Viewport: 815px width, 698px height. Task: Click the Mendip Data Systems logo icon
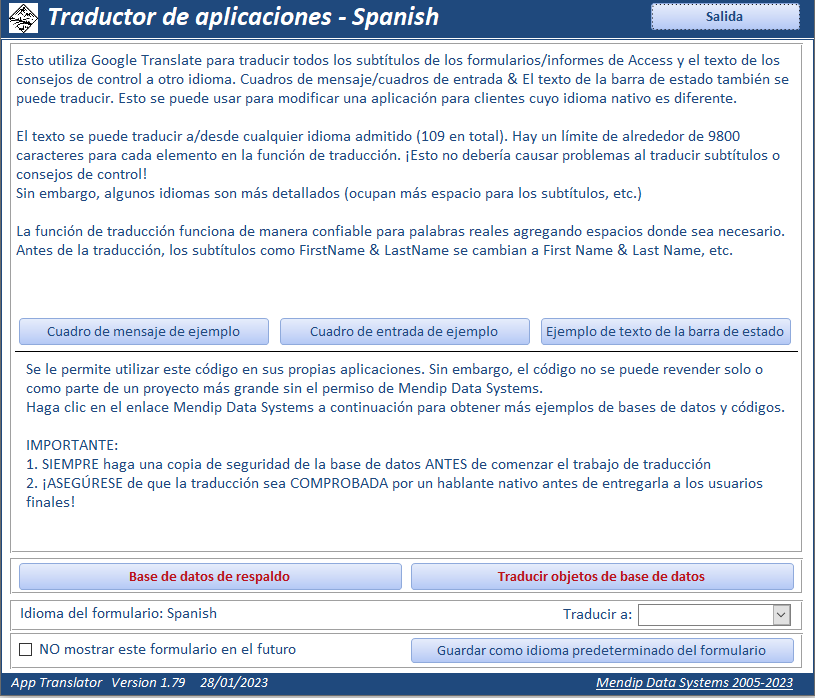(23, 18)
